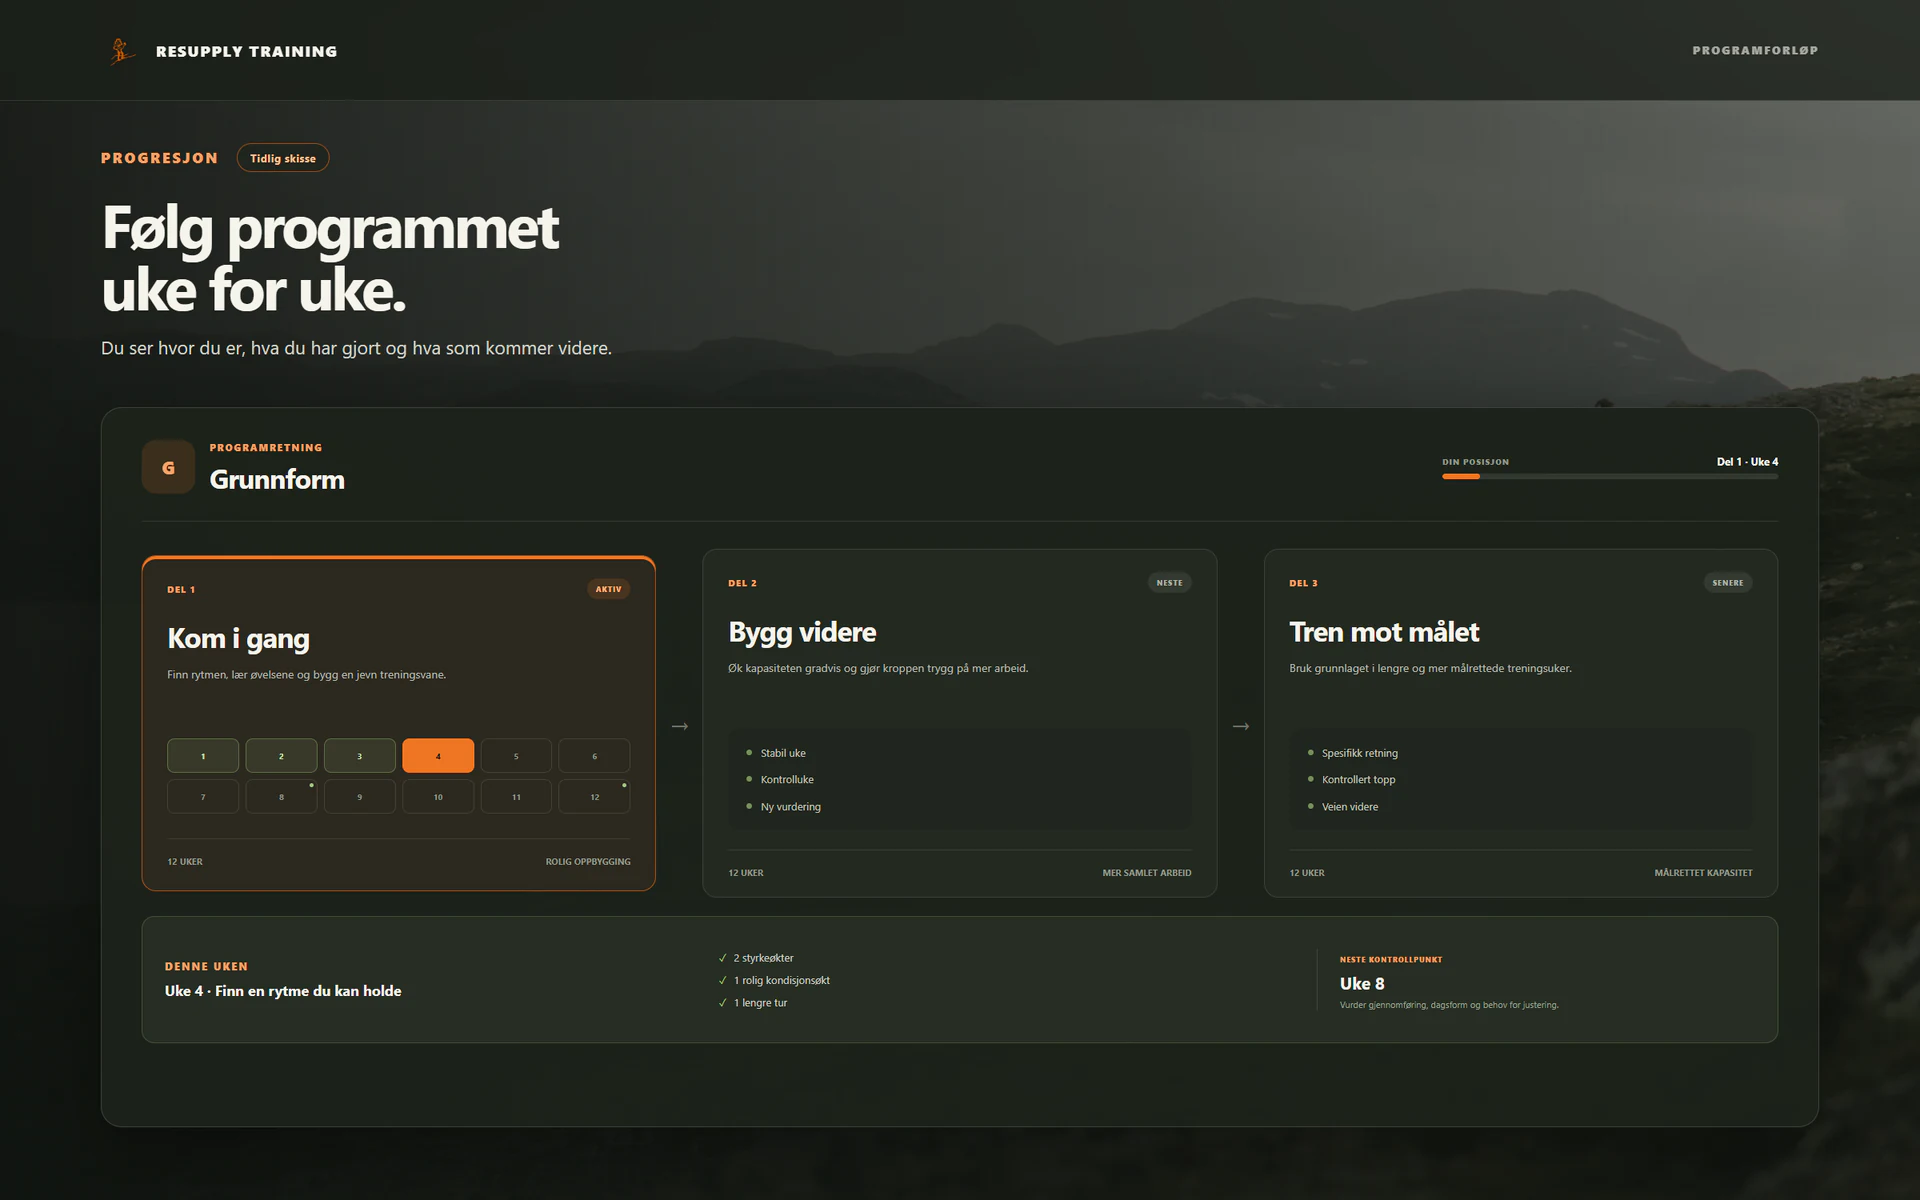Open the Kom i gang card title
Viewport: 1920px width, 1200px height.
[x=238, y=638]
